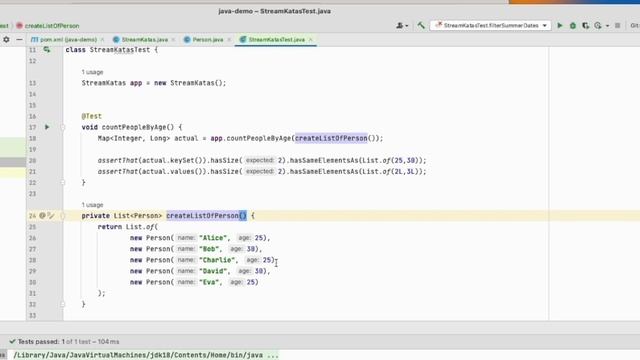Click createListOfPerson call on line 18
This screenshot has height=360, width=640.
click(x=331, y=138)
